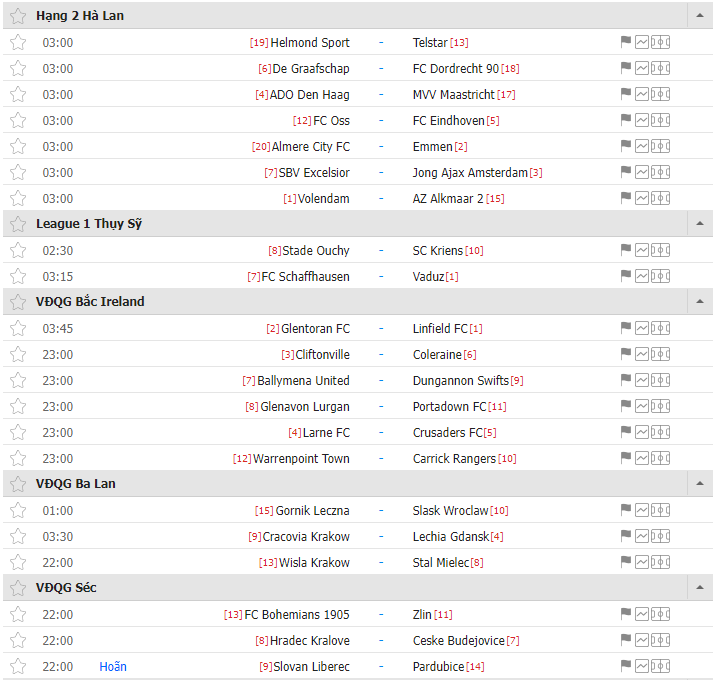Viewport: 716px width, 680px height.
Task: Toggle the star on the Hạng 2 Hà Lan header
Action: coord(18,16)
